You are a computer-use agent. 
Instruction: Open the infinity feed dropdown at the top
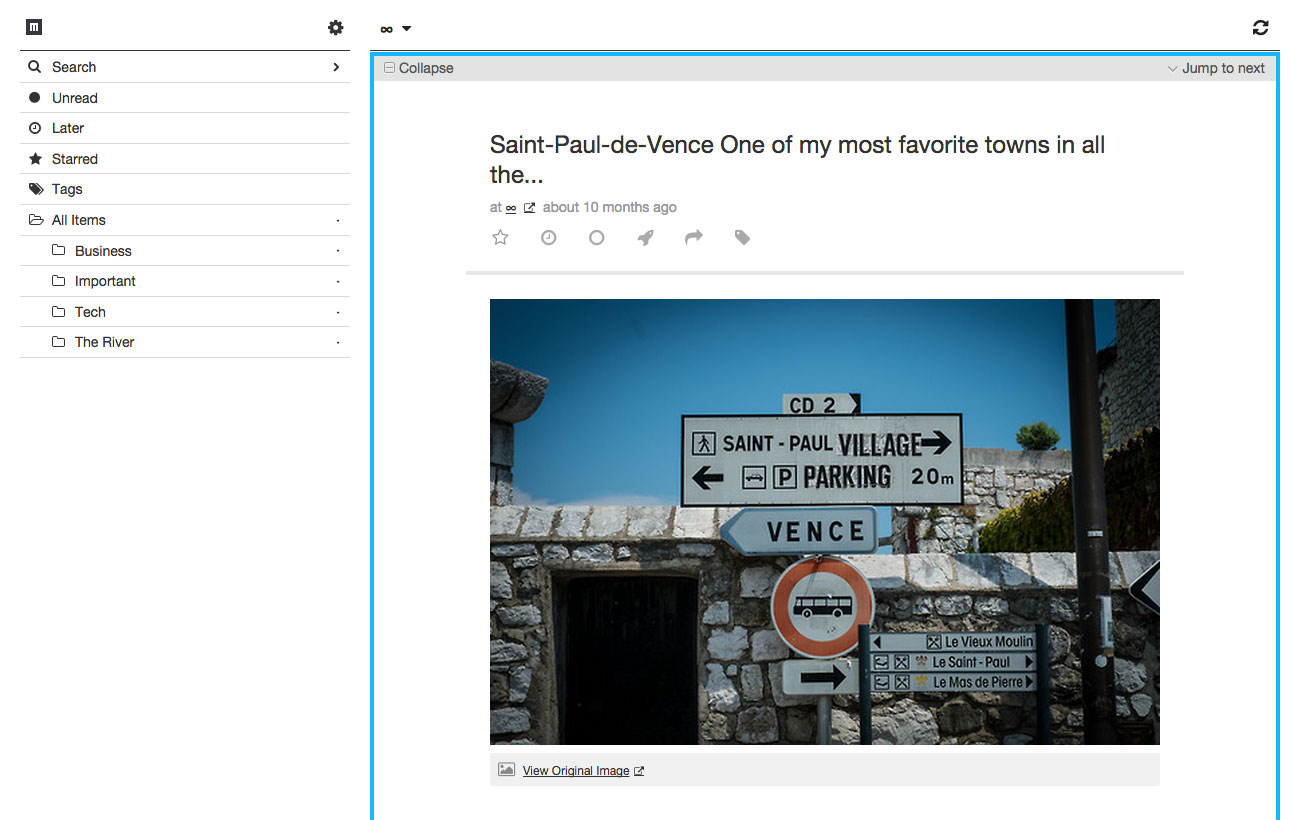click(x=396, y=29)
